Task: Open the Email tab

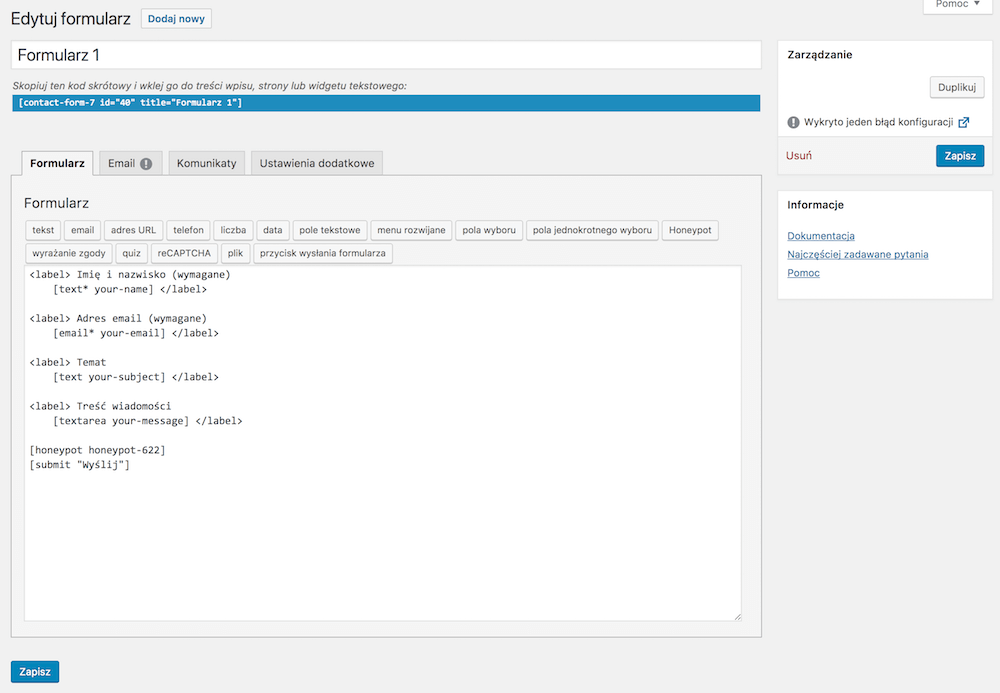Action: pyautogui.click(x=131, y=163)
